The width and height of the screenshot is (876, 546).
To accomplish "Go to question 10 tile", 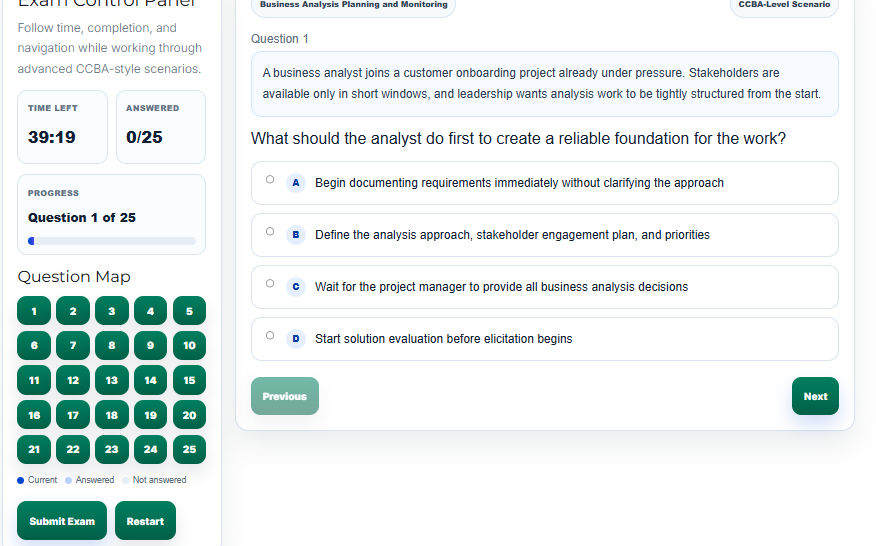I will click(189, 346).
